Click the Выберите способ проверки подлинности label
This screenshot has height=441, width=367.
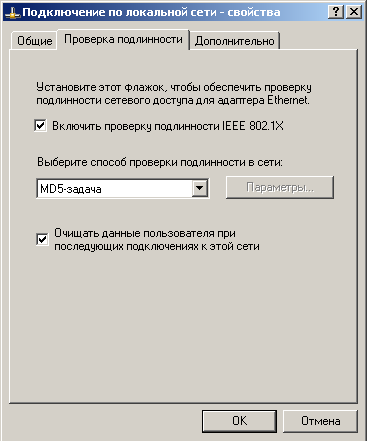point(160,162)
